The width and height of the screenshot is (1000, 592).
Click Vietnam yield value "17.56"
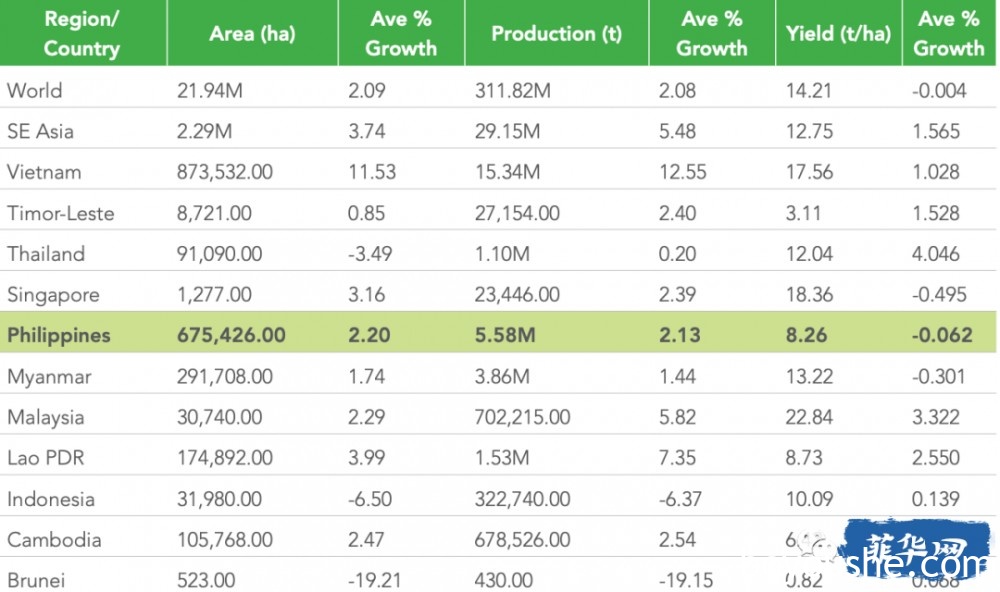pyautogui.click(x=809, y=172)
